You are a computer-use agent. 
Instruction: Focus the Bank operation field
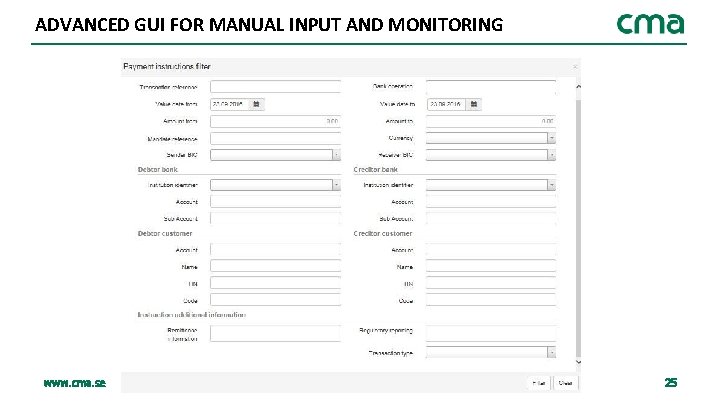tap(491, 87)
